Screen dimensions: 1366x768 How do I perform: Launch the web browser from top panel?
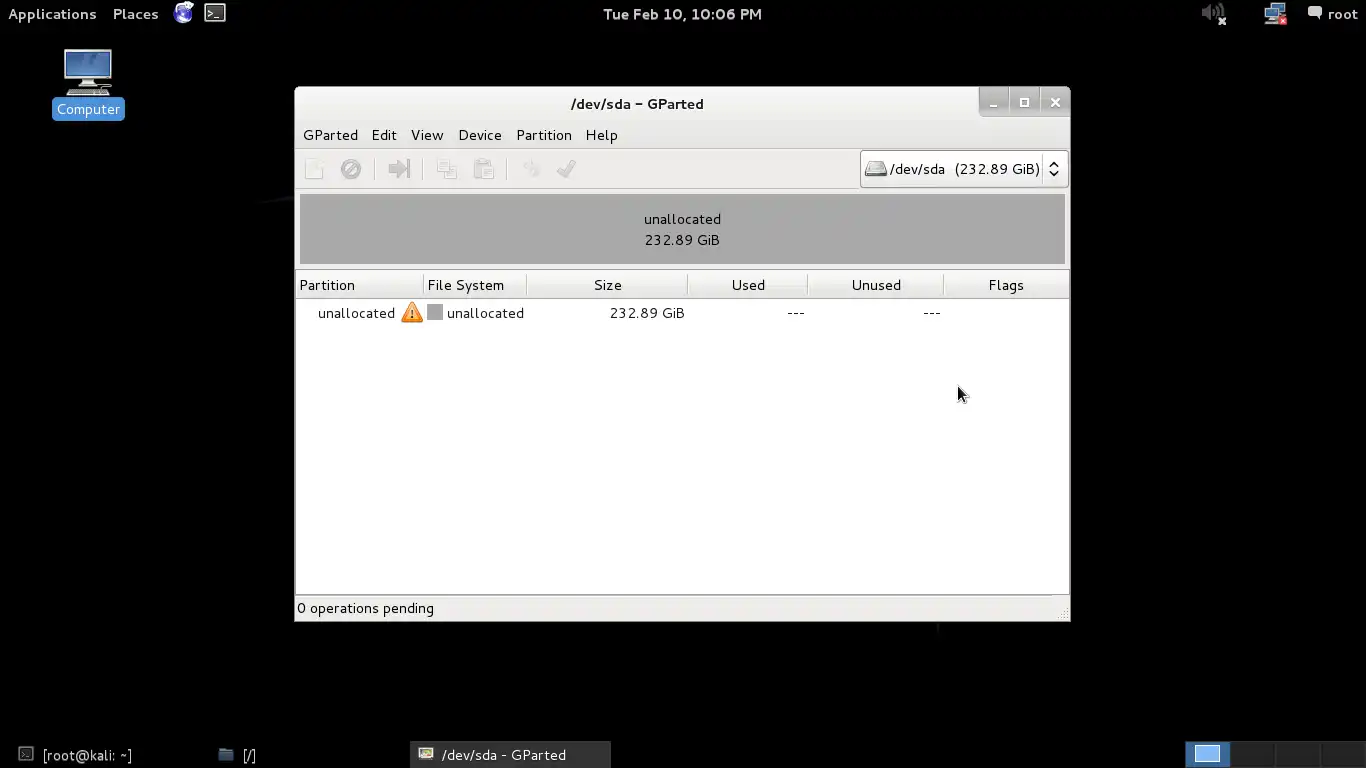pyautogui.click(x=184, y=13)
